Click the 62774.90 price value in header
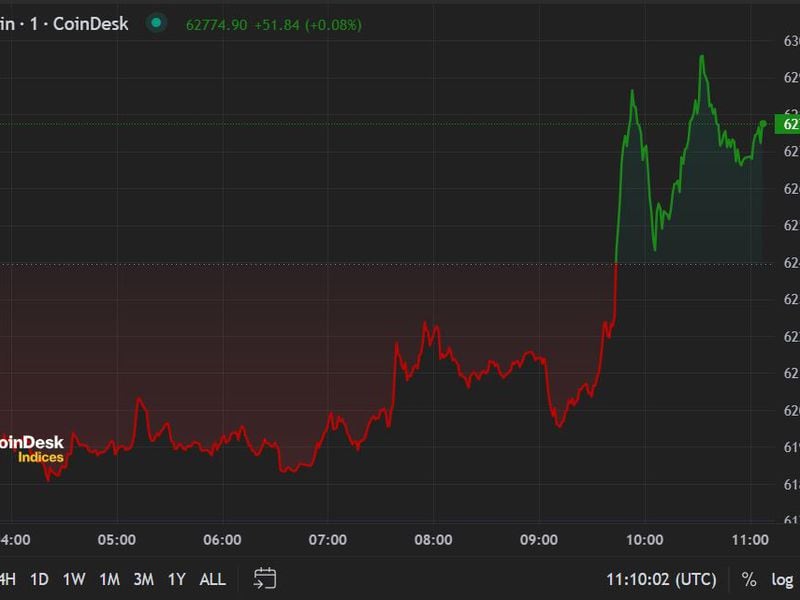800x600 pixels. click(217, 23)
